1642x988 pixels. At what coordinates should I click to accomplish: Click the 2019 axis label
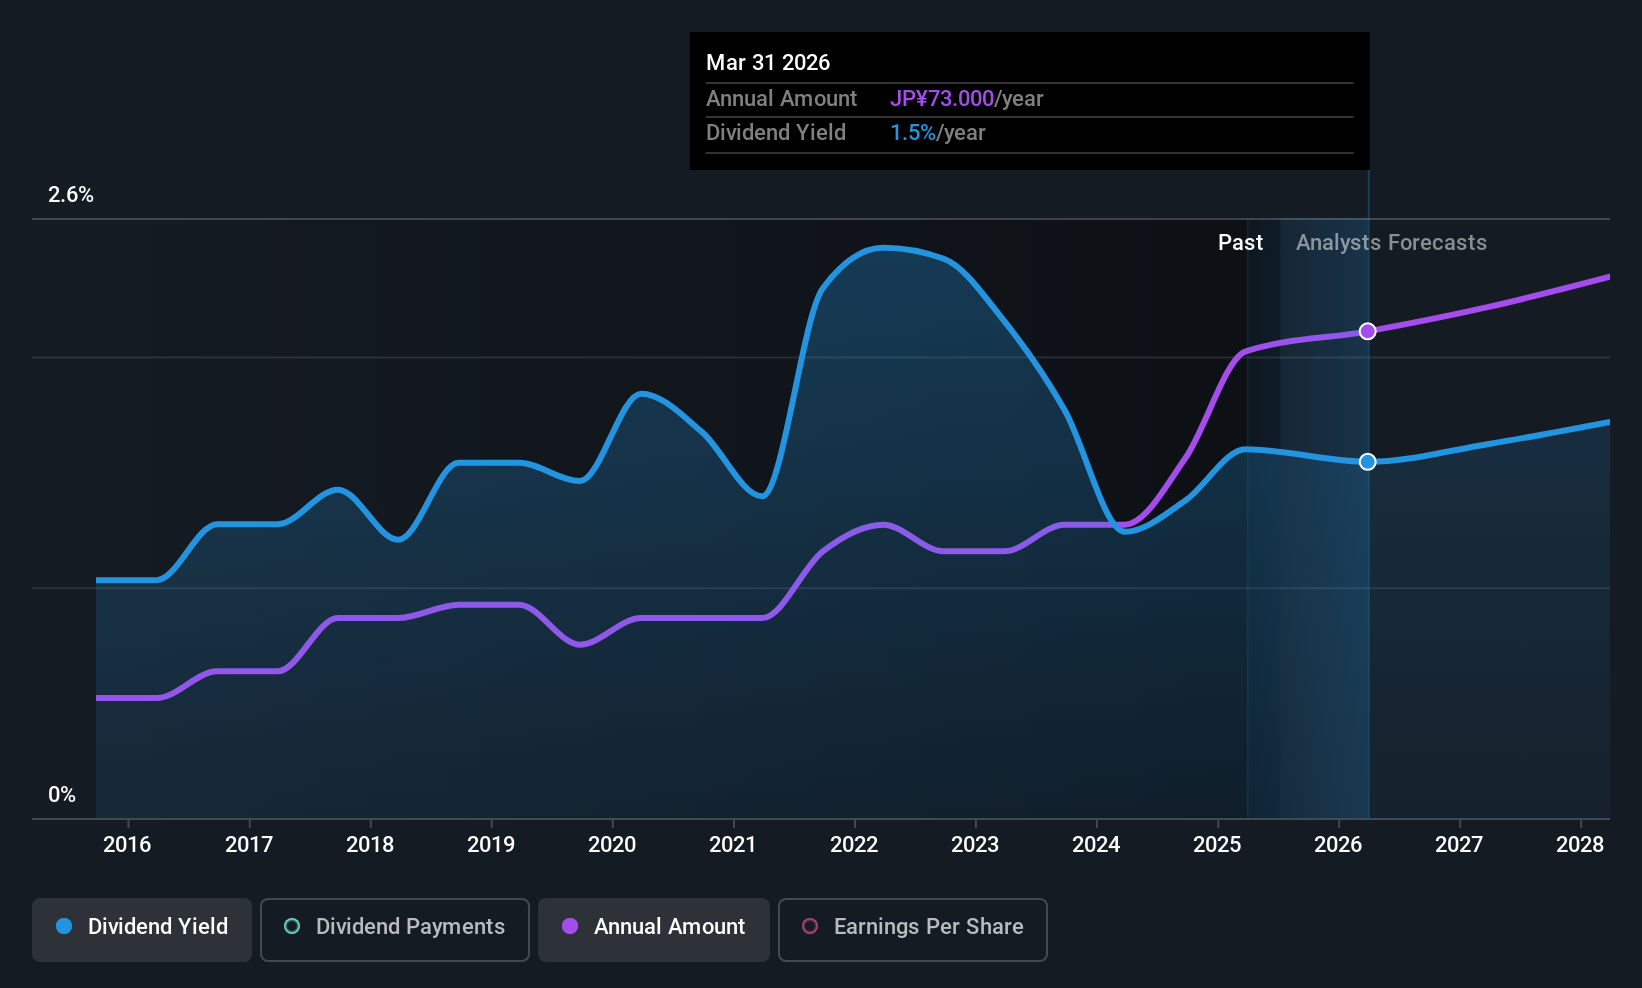coord(491,844)
